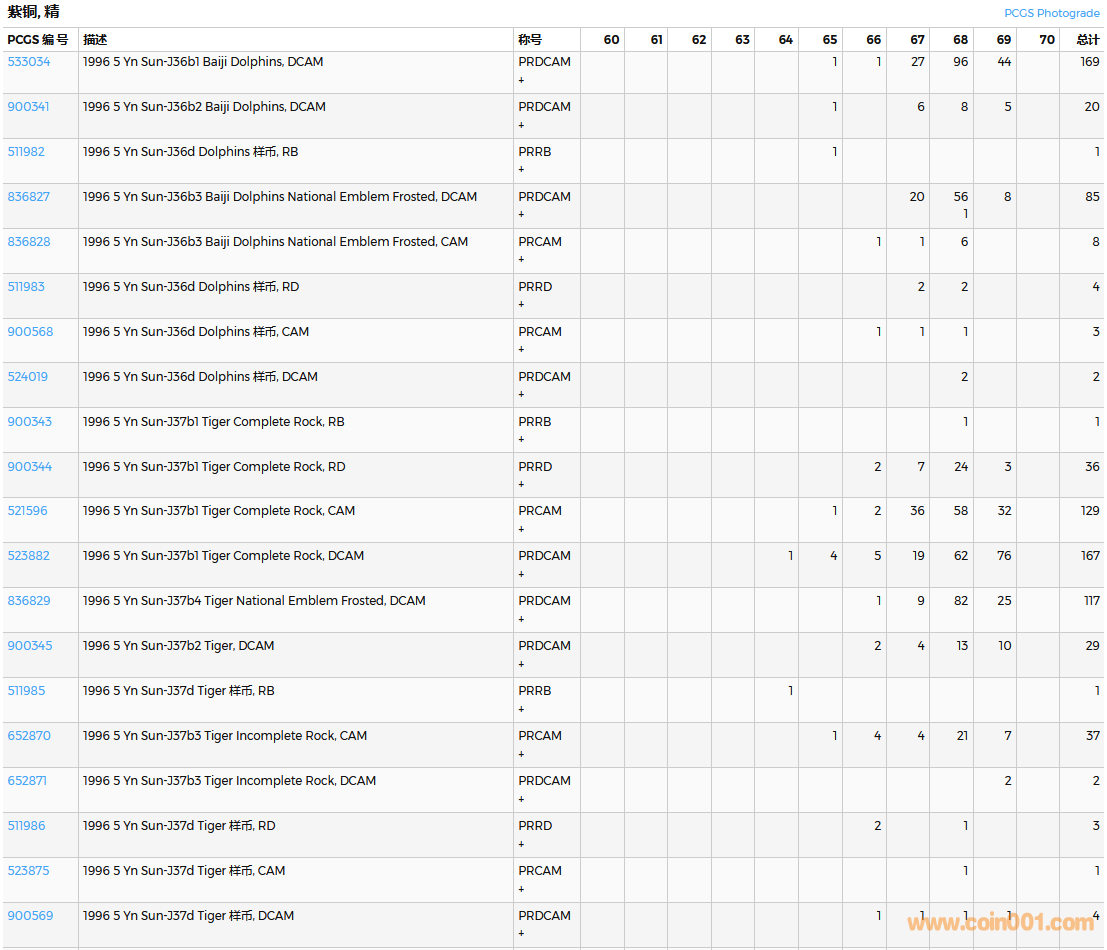Viewport: 1107px width, 950px height.
Task: Click the 总计 column header
Action: coord(1087,40)
